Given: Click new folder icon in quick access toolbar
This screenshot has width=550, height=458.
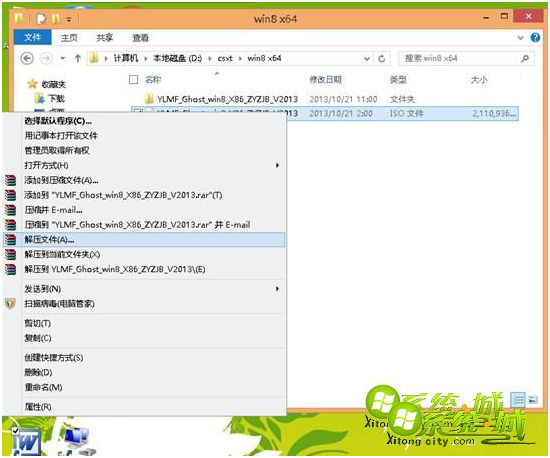Looking at the screenshot, I should pos(56,19).
